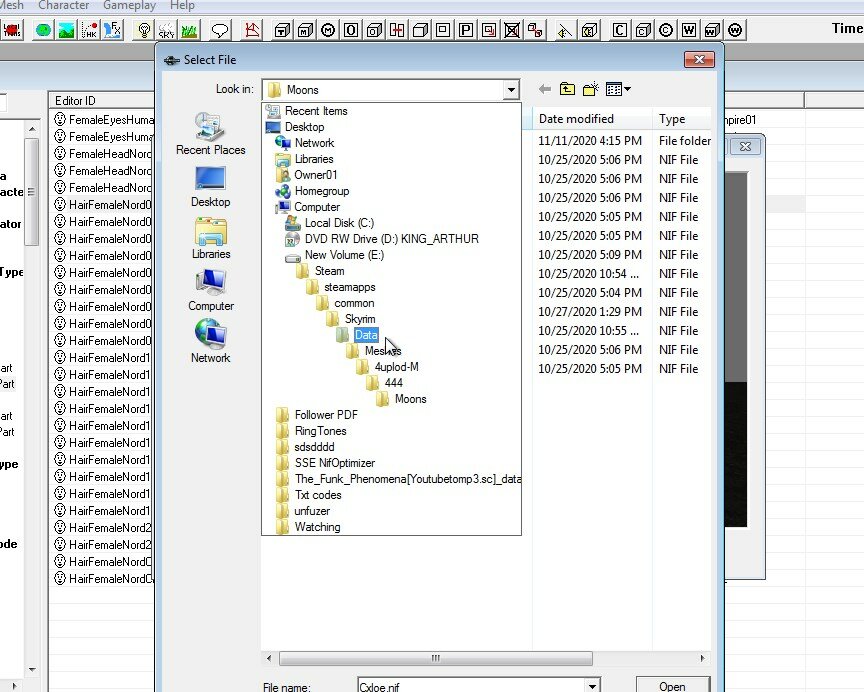864x692 pixels.
Task: Click the 3D cube icon labeled O
Action: [374, 30]
